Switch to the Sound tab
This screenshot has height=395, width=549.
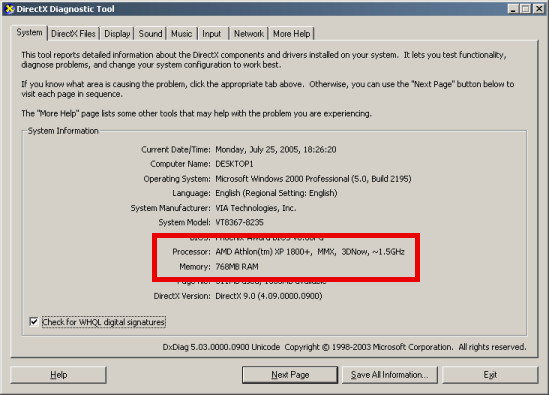coord(151,34)
